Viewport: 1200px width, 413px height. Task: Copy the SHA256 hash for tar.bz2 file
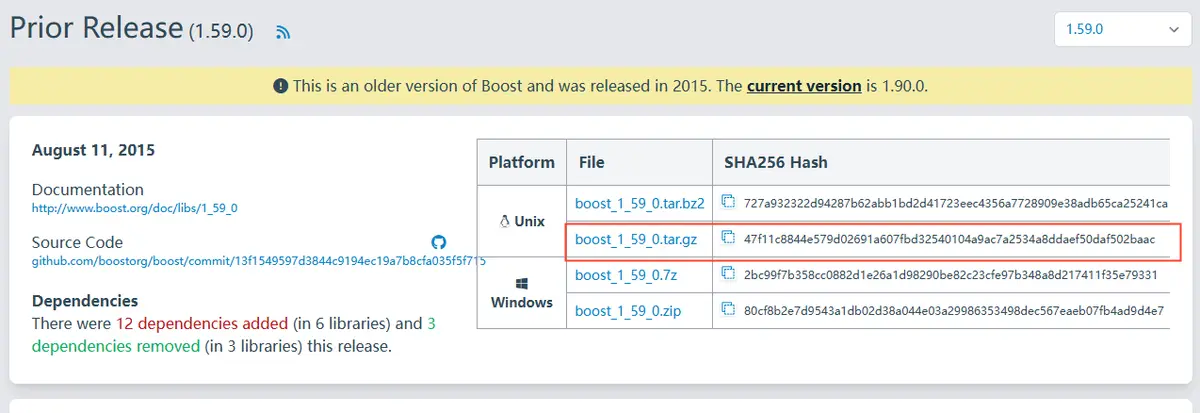pos(729,203)
